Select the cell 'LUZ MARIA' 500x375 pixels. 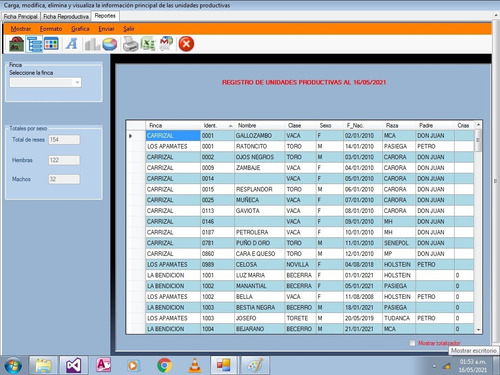(x=259, y=275)
